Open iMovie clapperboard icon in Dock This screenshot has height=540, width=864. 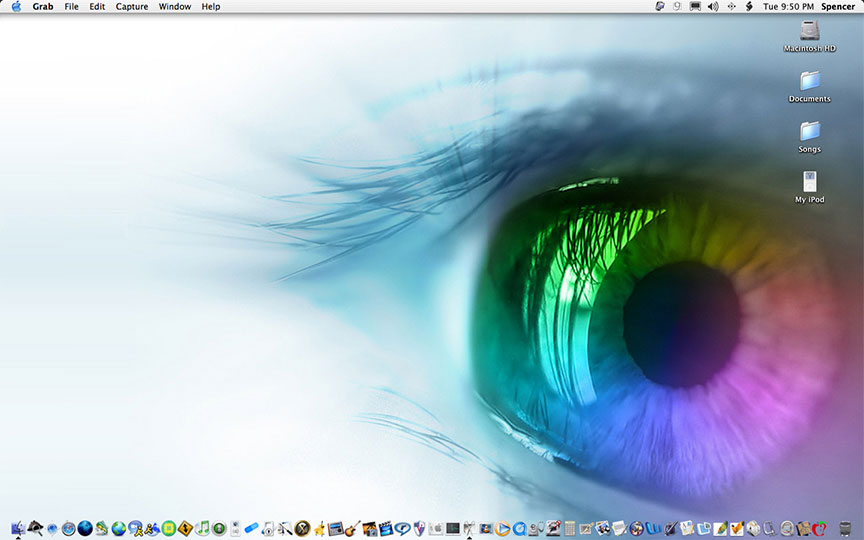click(386, 529)
